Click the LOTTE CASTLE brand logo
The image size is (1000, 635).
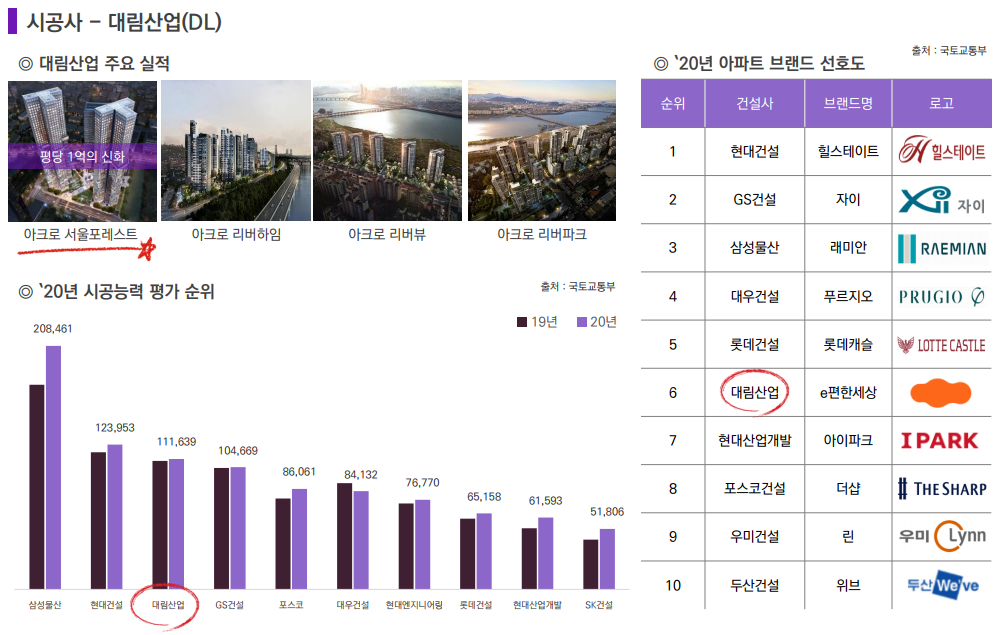point(941,345)
